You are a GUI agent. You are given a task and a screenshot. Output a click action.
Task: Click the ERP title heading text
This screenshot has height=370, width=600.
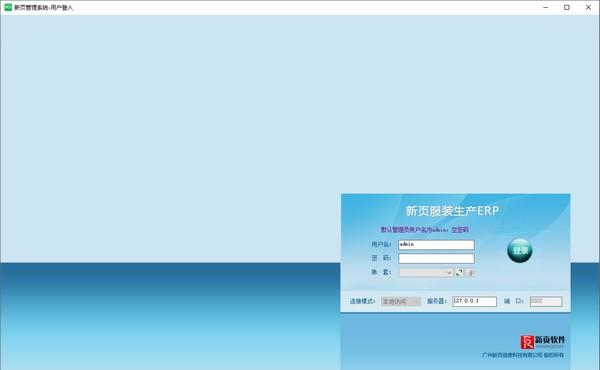tap(452, 210)
